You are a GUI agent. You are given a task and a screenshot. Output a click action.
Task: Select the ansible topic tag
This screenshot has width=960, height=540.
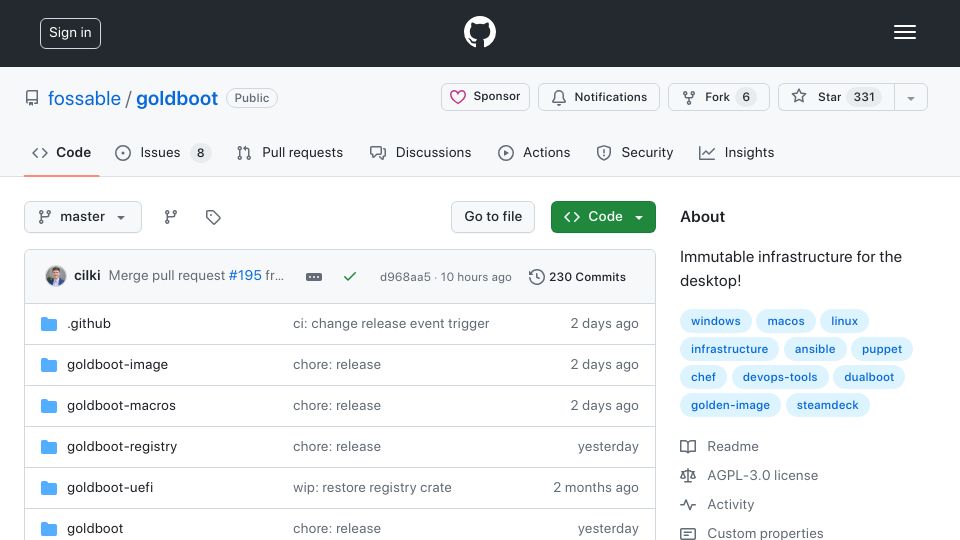coord(815,349)
